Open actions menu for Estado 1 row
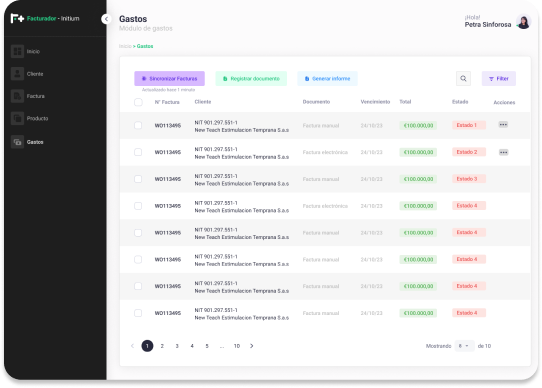The height and width of the screenshot is (388, 542). pyautogui.click(x=503, y=124)
